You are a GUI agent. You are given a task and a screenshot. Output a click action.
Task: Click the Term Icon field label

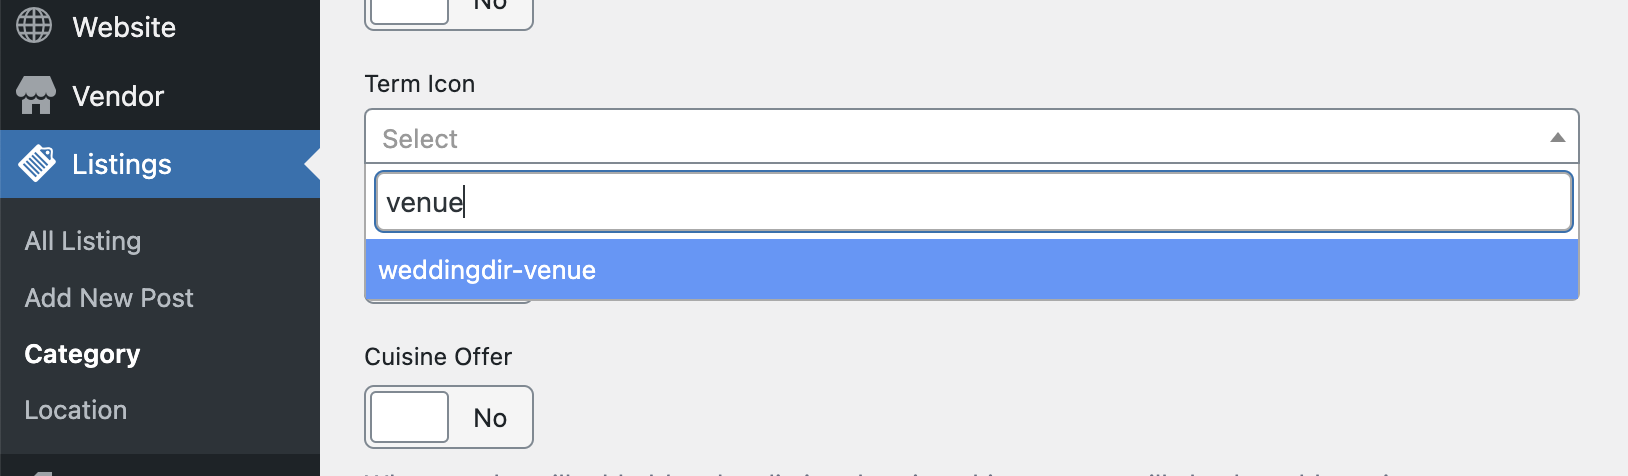click(420, 84)
